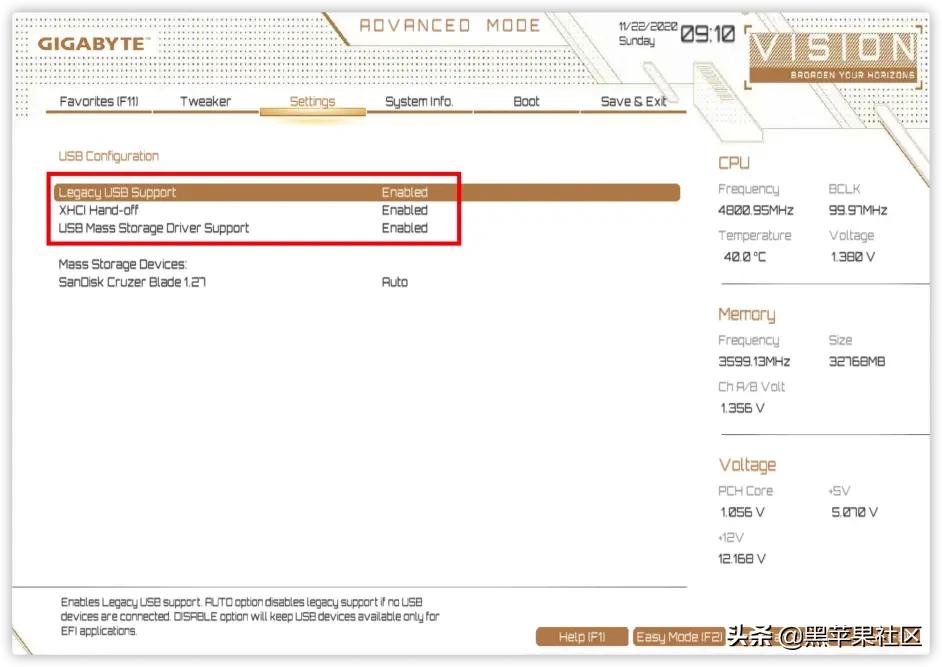Click the USB Configuration section header
This screenshot has width=942, height=667.
tap(108, 156)
